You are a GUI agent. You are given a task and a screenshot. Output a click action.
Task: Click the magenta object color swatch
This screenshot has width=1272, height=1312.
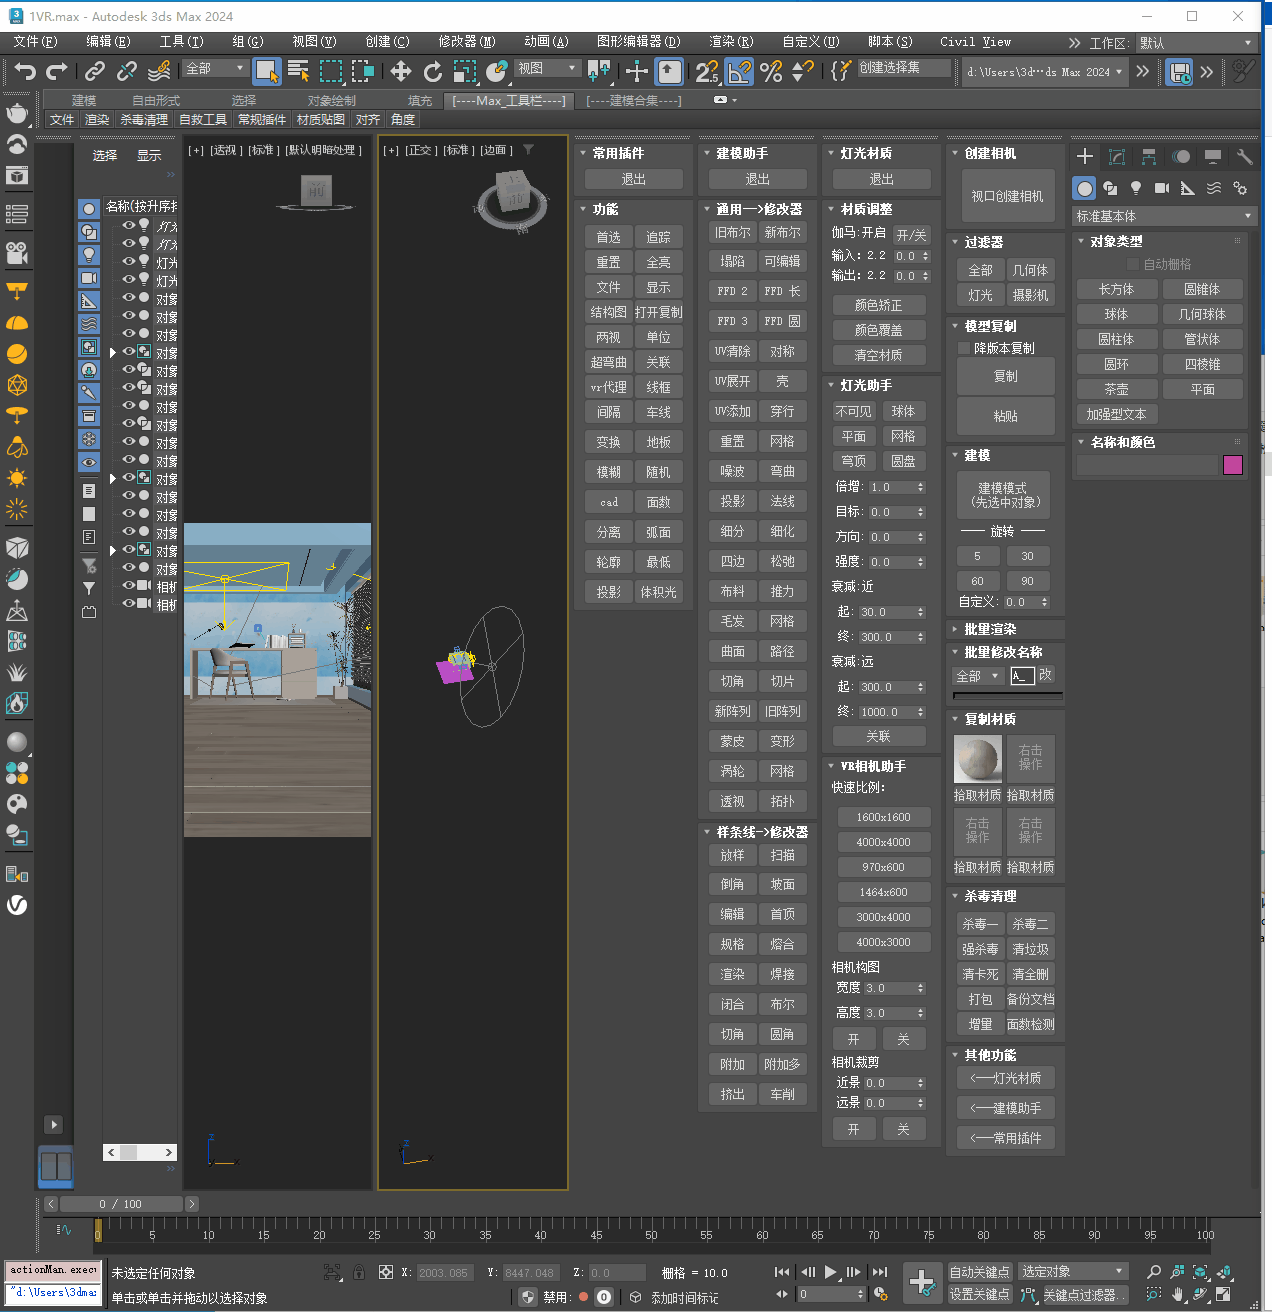click(x=1232, y=465)
